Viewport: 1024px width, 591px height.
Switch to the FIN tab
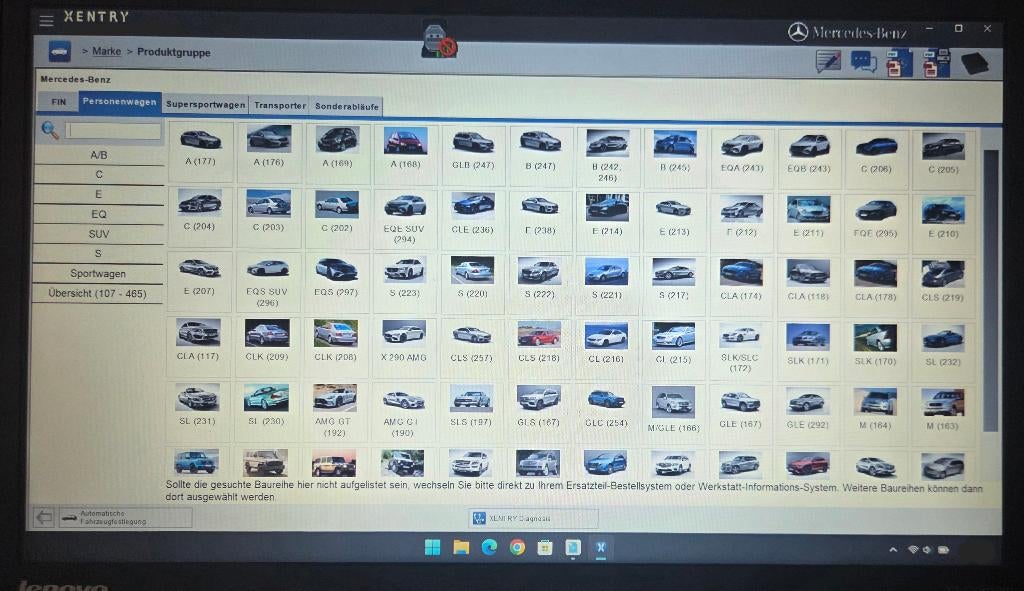[59, 102]
